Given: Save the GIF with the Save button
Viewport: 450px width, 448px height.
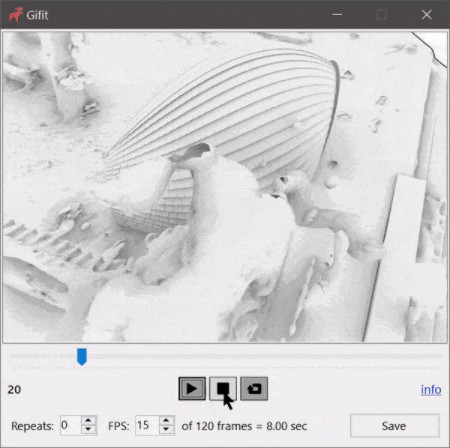Looking at the screenshot, I should 395,426.
